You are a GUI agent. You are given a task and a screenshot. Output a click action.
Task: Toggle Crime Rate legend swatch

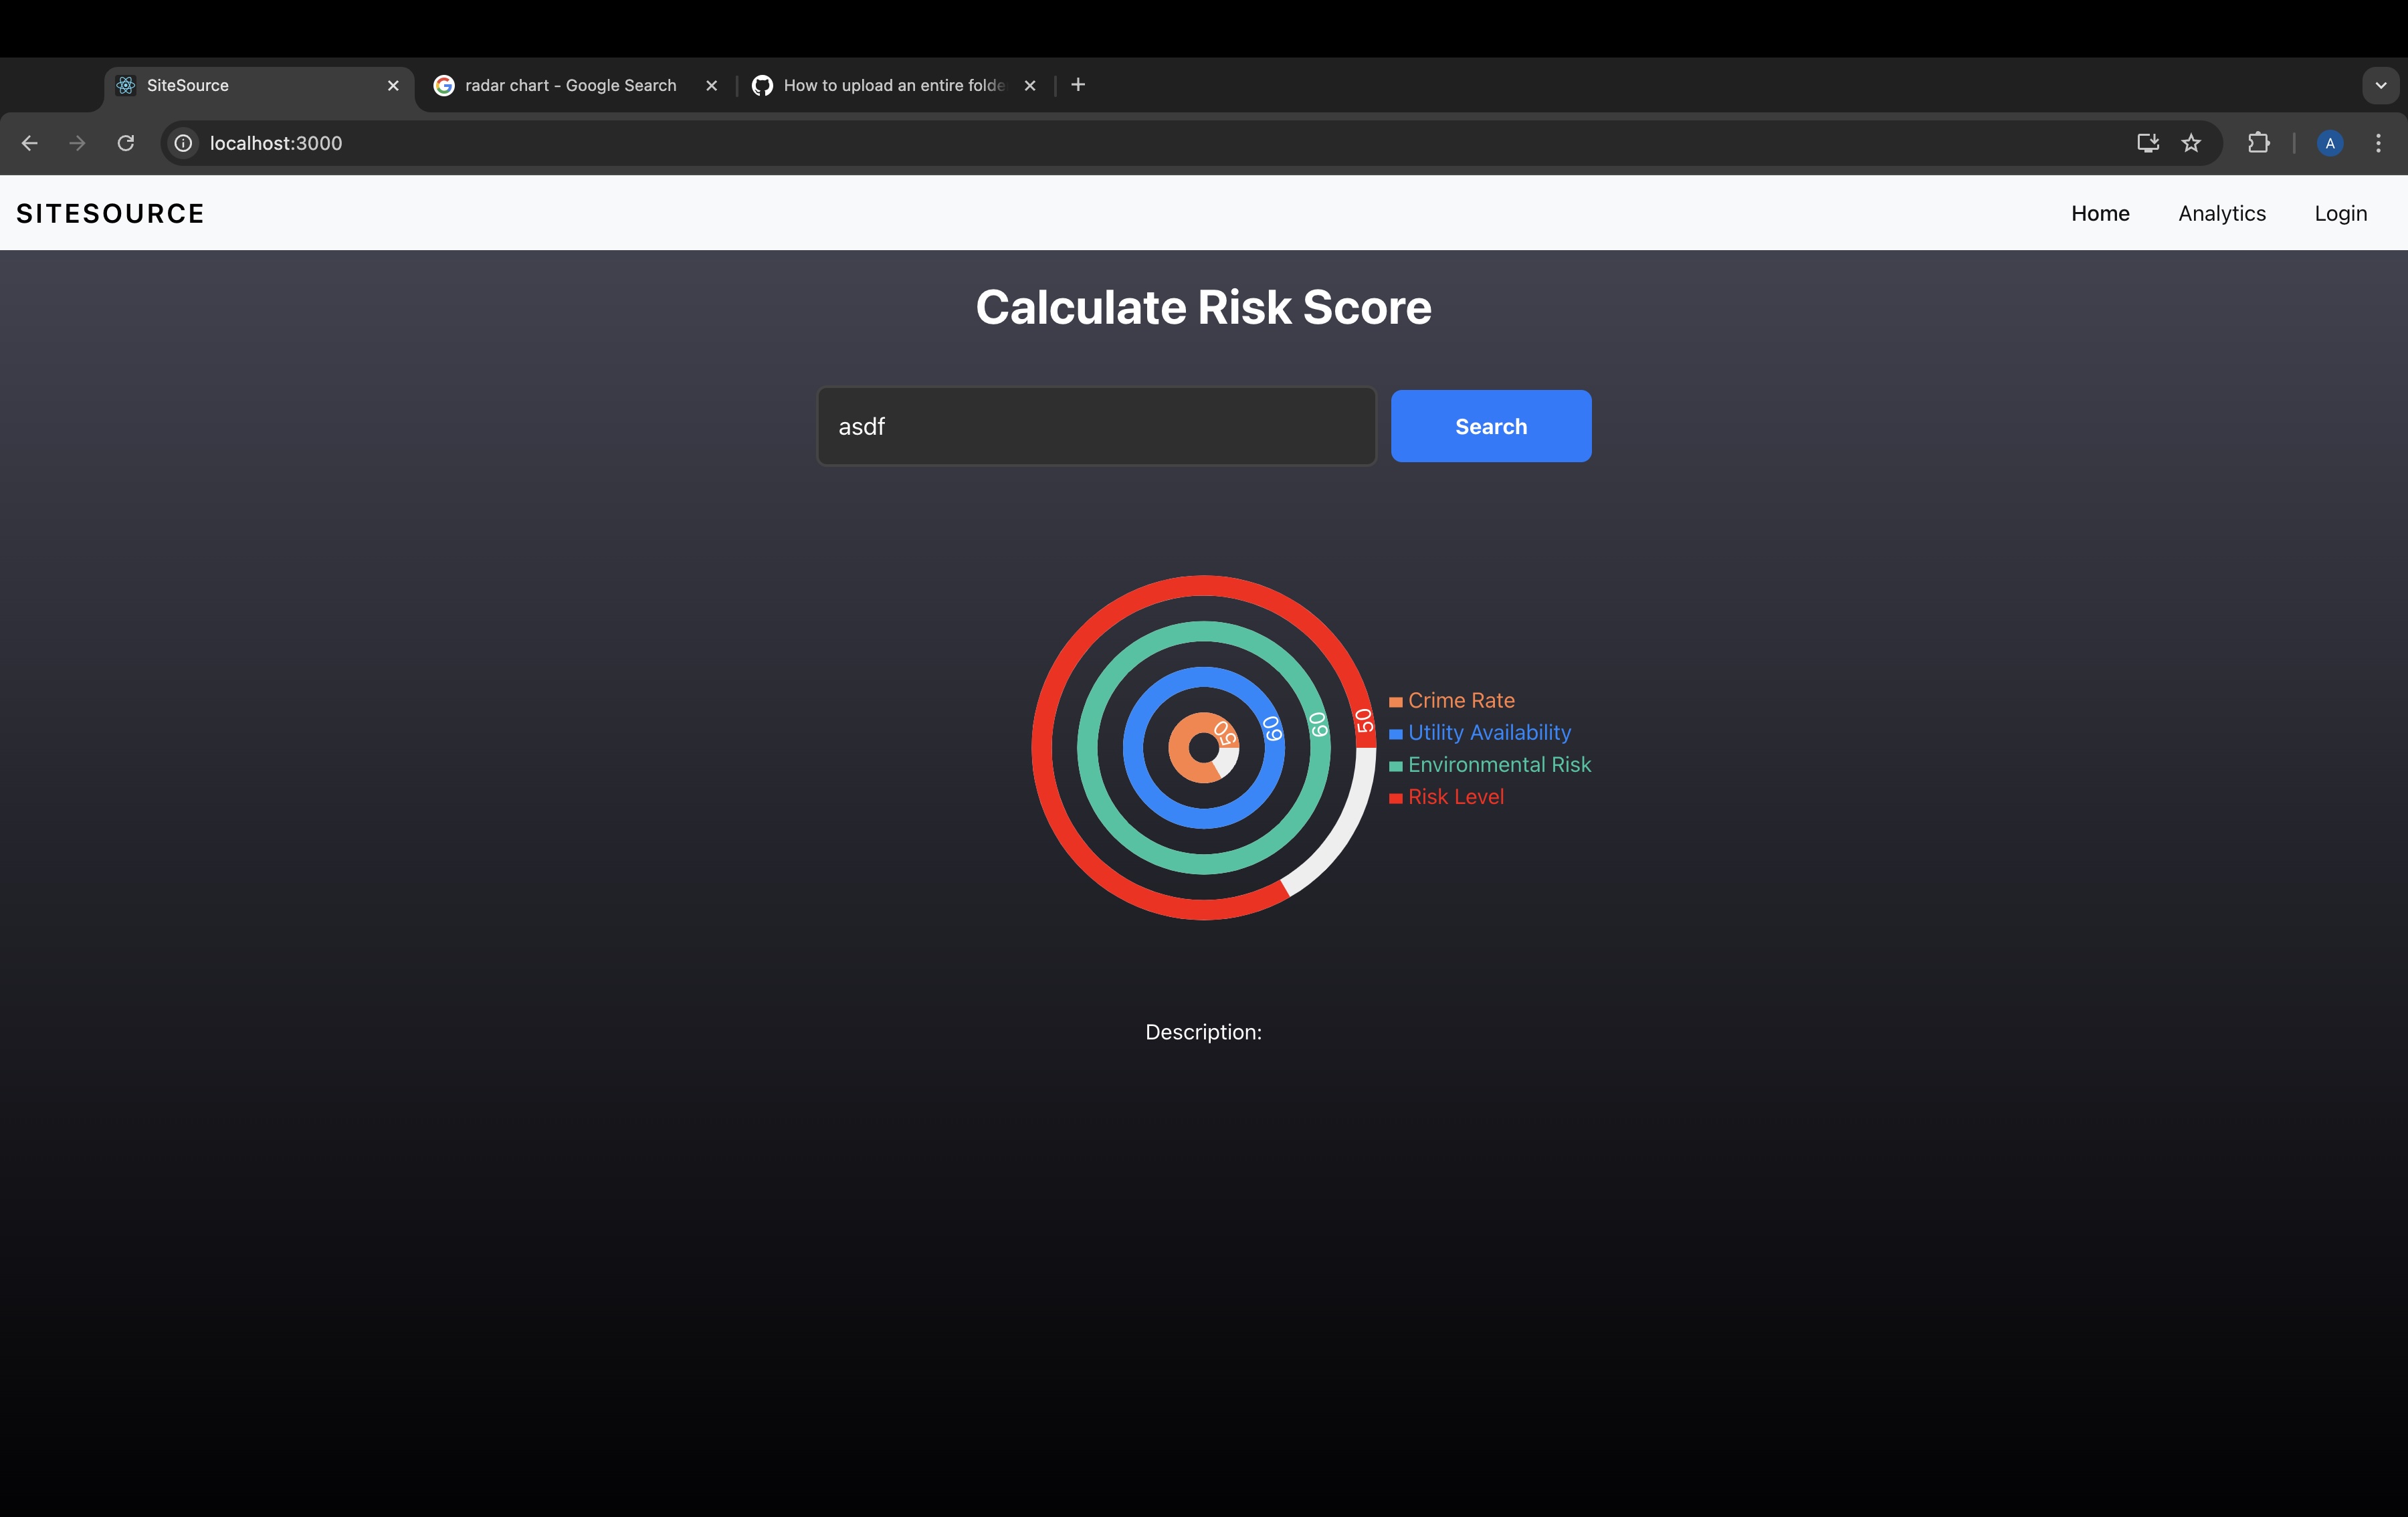1396,702
